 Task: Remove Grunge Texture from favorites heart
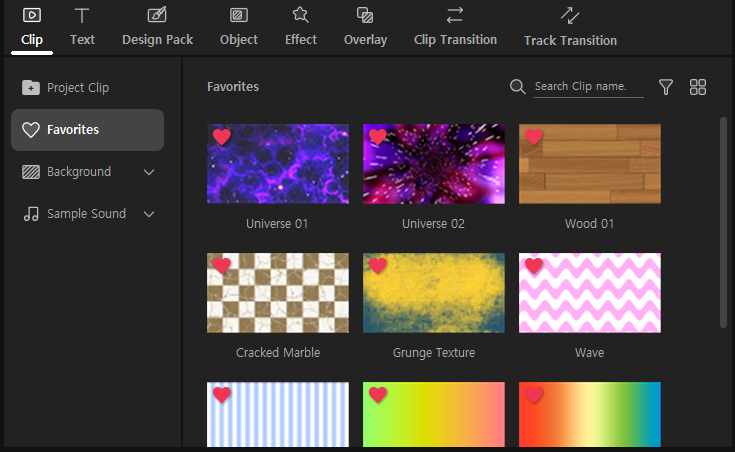point(378,266)
